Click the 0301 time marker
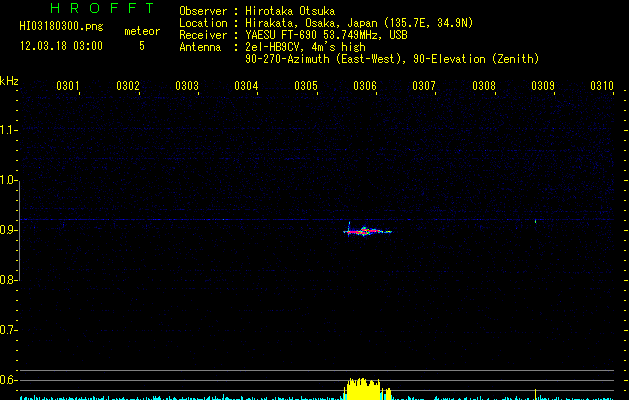This screenshot has width=629, height=400. click(67, 86)
